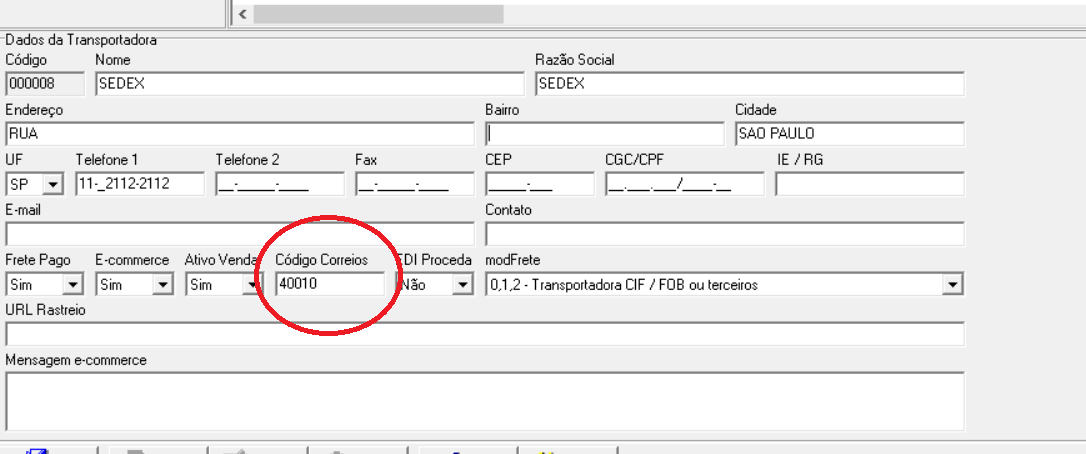Click the Código field showing 000008
This screenshot has width=1086, height=454.
pyautogui.click(x=45, y=84)
